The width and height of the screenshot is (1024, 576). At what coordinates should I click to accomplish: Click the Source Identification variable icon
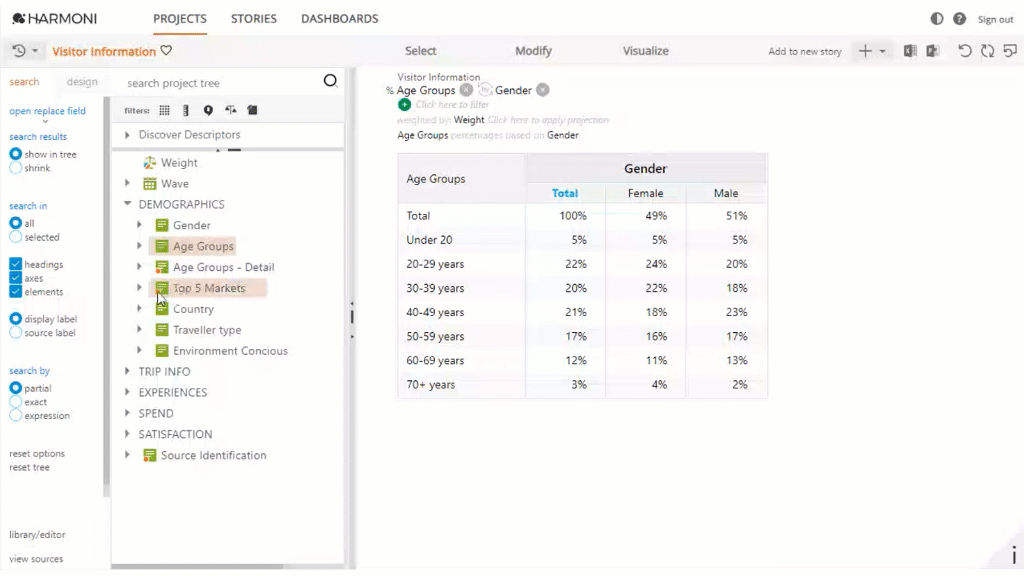pos(150,455)
